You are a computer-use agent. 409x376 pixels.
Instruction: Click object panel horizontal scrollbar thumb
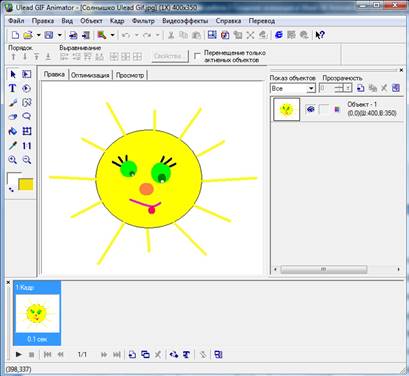tap(323, 269)
